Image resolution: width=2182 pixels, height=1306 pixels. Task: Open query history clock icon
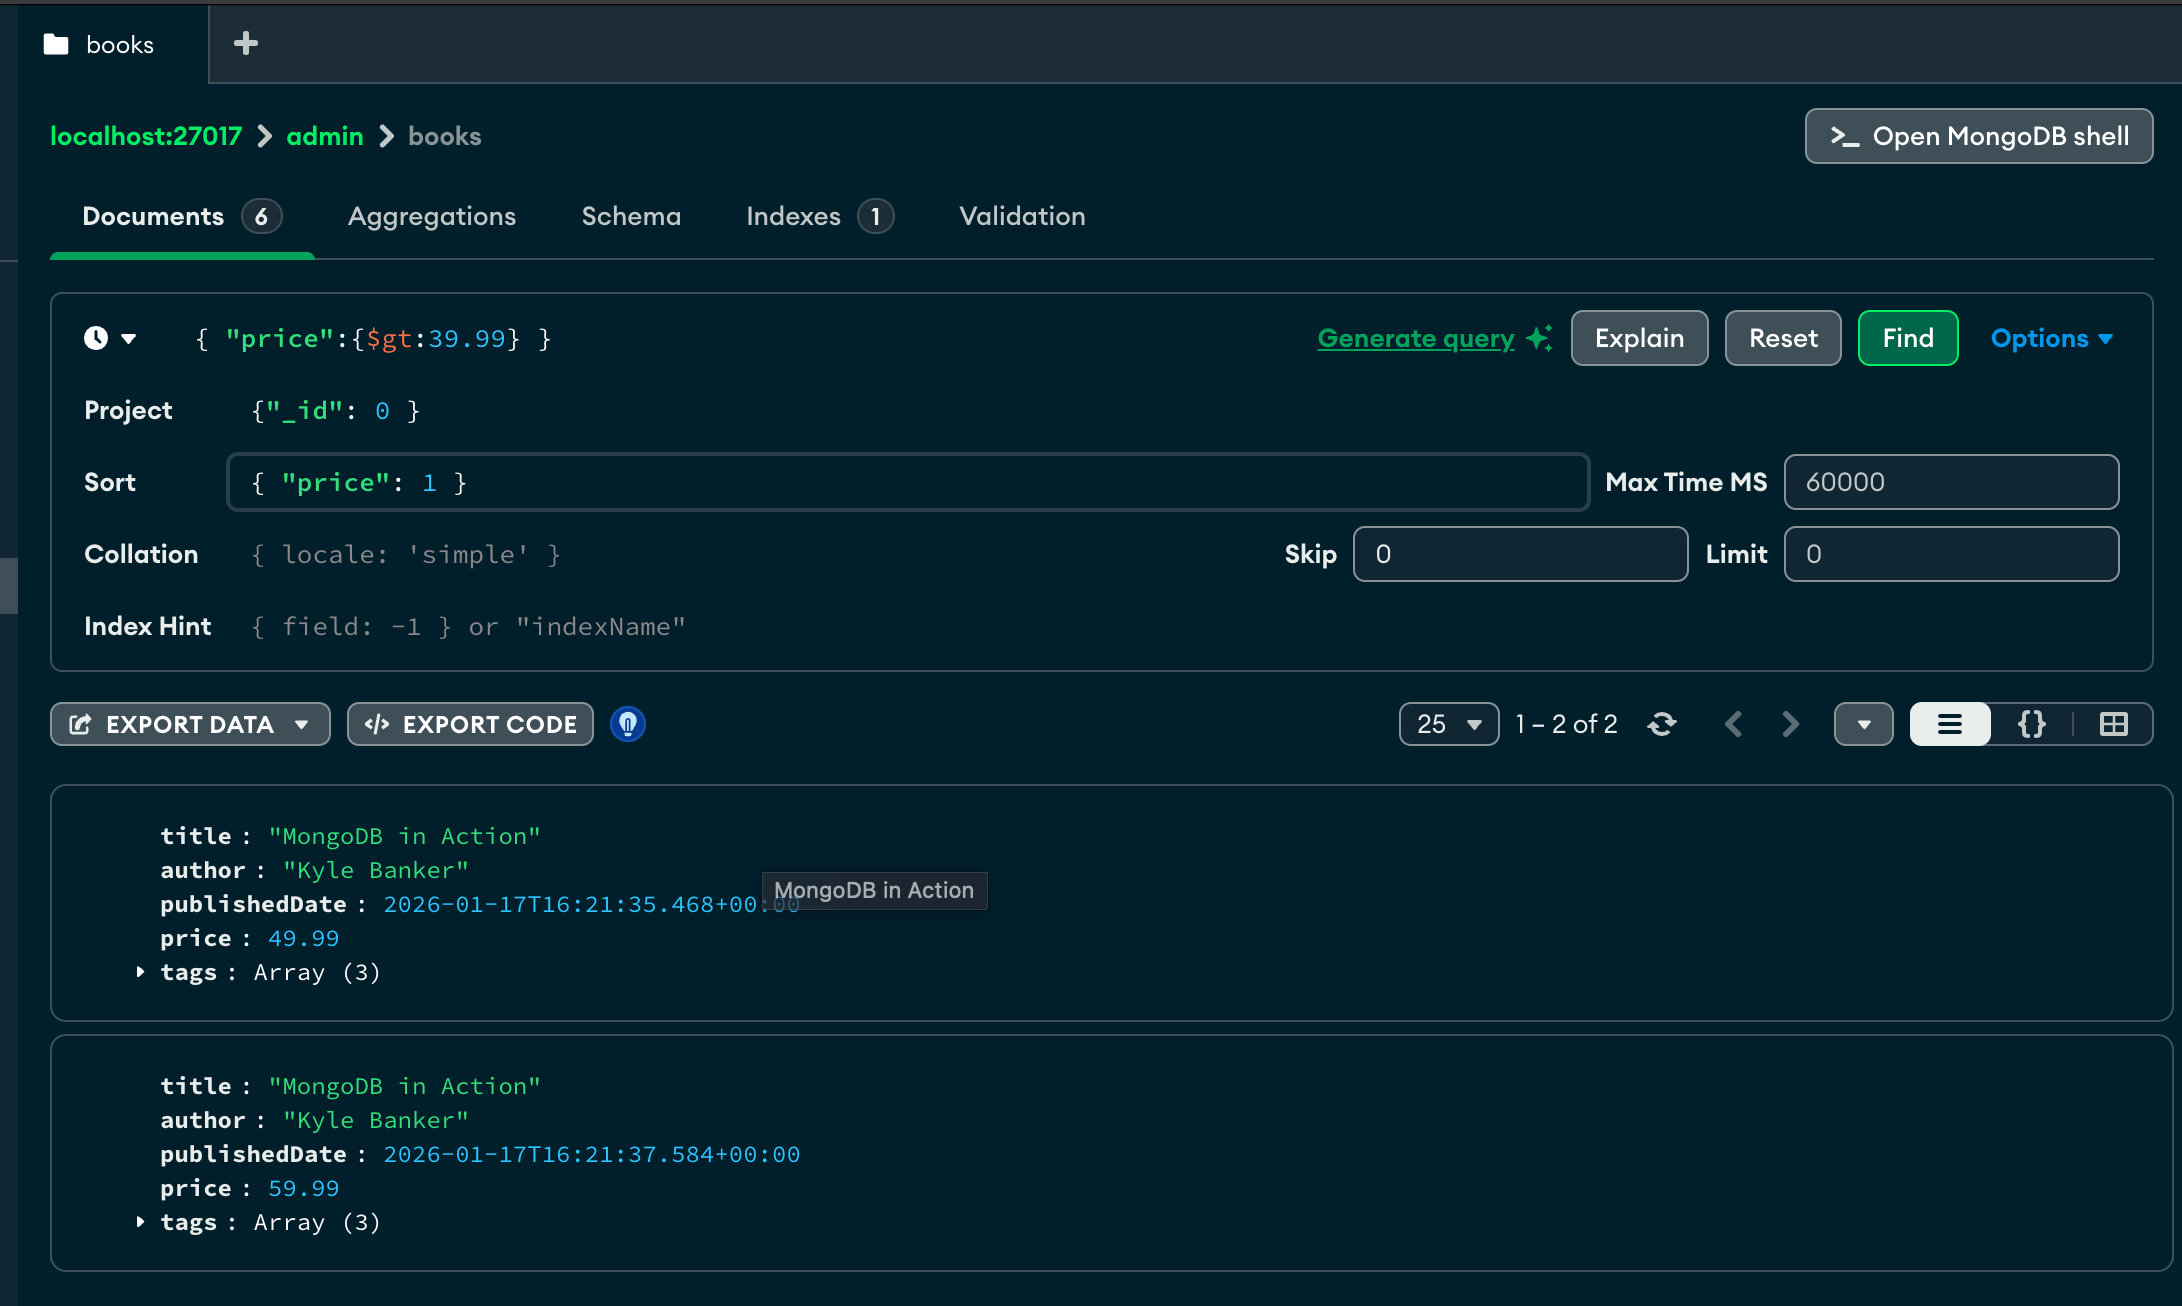(x=96, y=338)
